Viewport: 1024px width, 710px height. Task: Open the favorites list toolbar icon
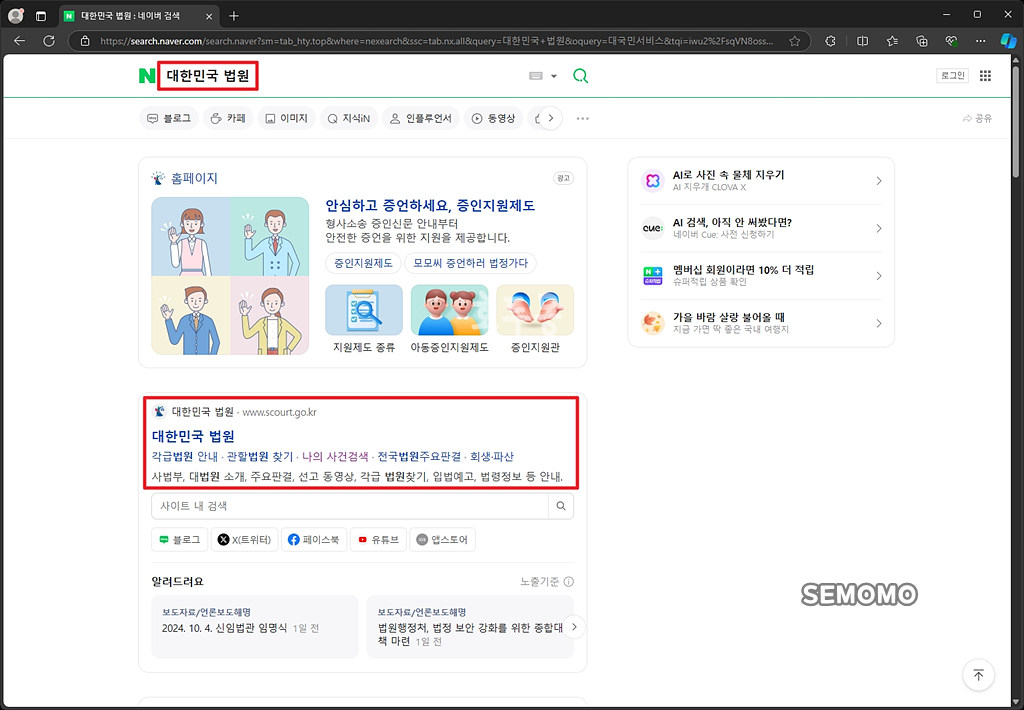(892, 41)
